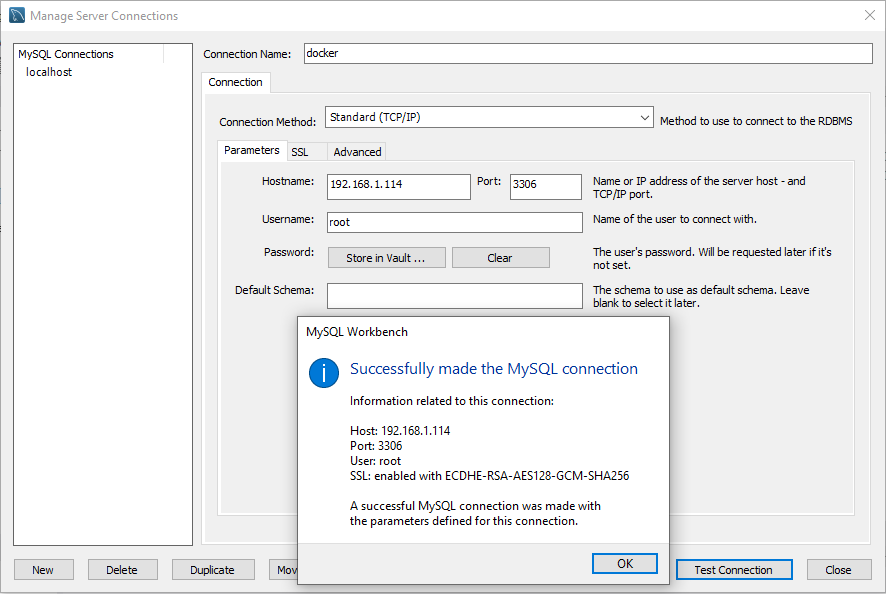Clear the stored password
The width and height of the screenshot is (886, 594).
500,258
